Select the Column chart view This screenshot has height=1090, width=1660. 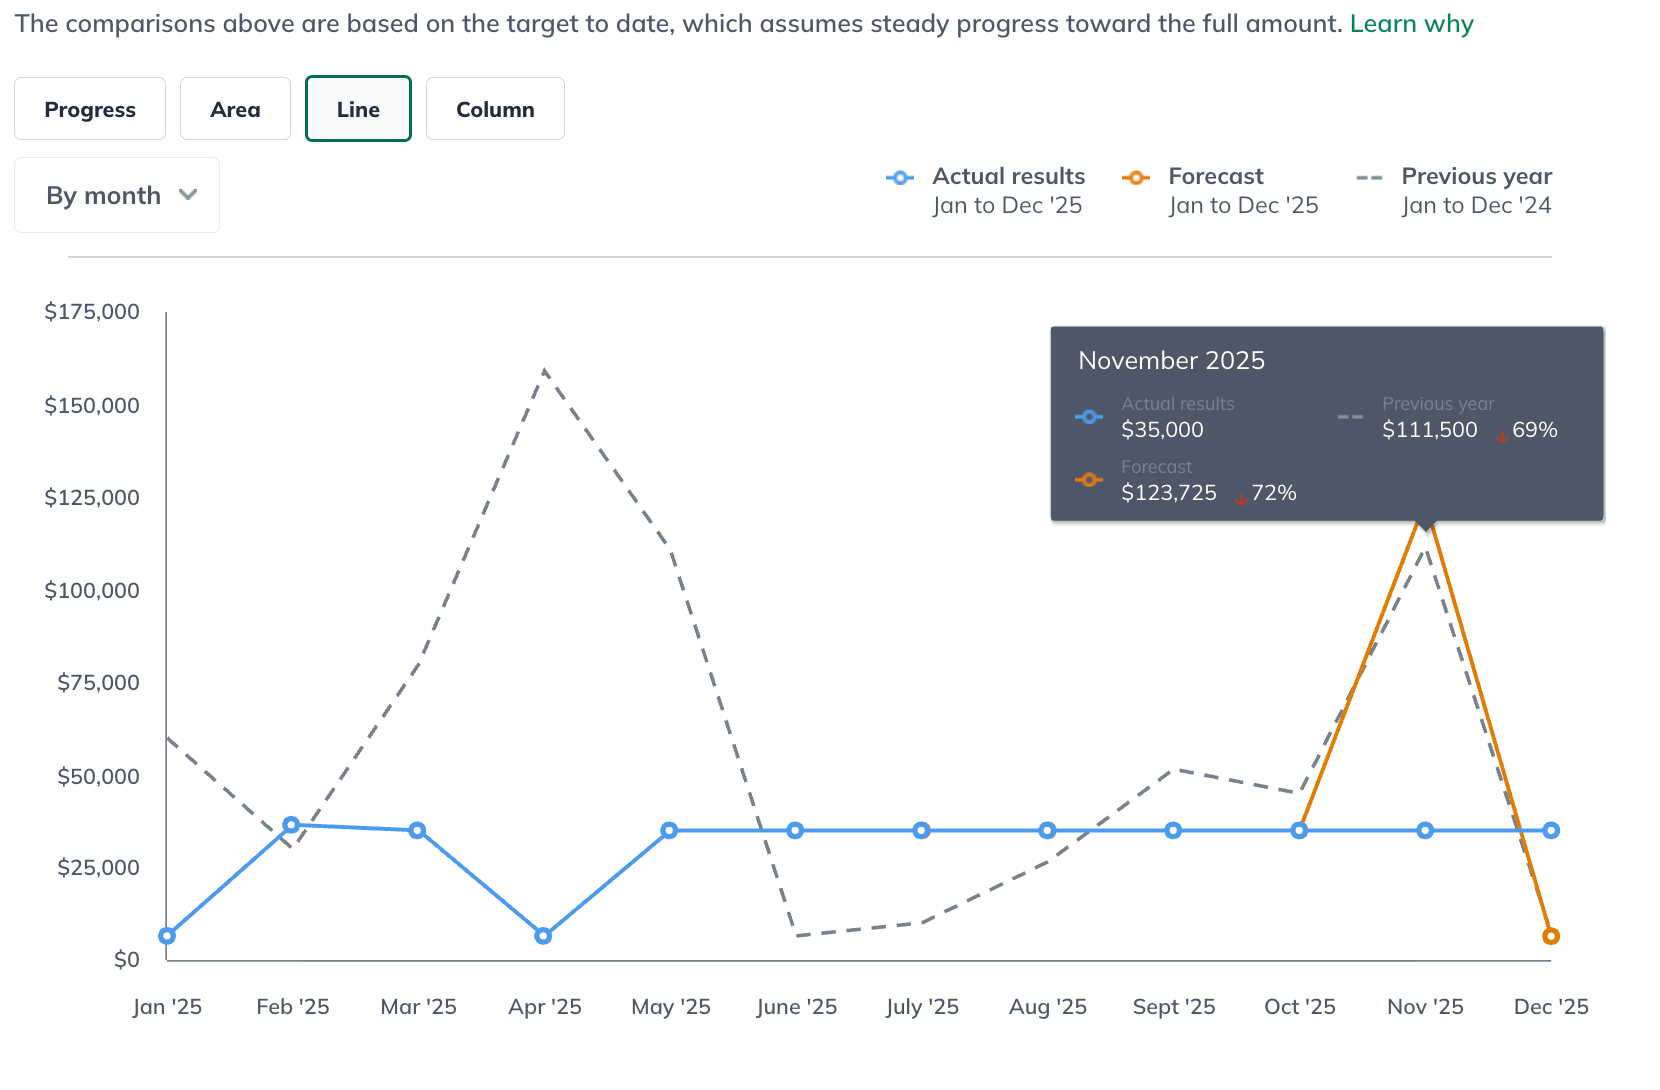495,109
